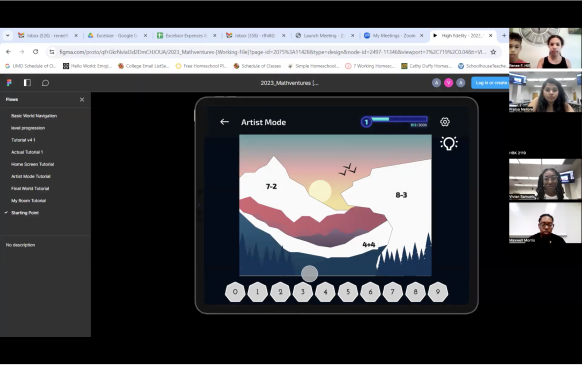Open the Basic World Navigation flow
This screenshot has height=365, width=582.
34,116
